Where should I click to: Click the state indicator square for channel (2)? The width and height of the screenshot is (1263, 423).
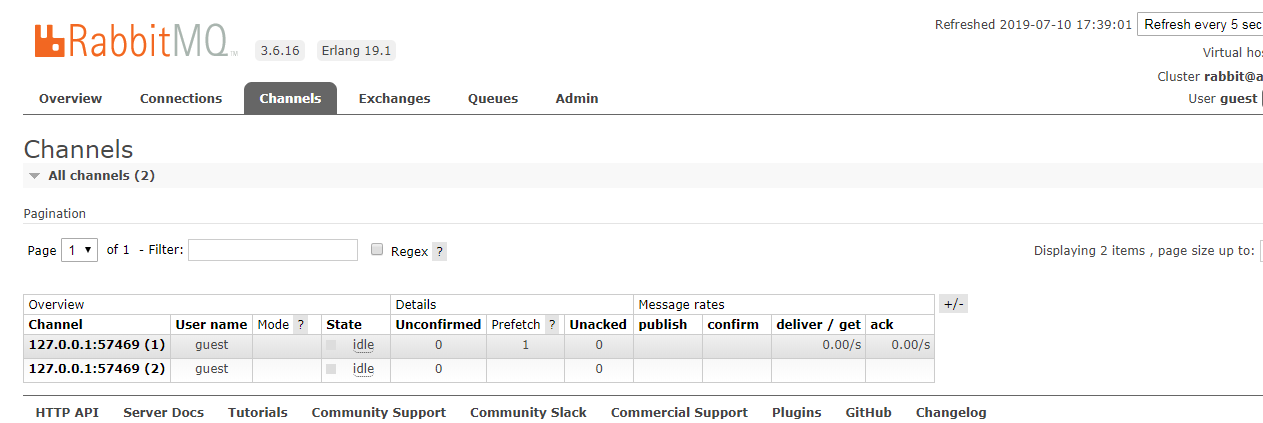[331, 369]
